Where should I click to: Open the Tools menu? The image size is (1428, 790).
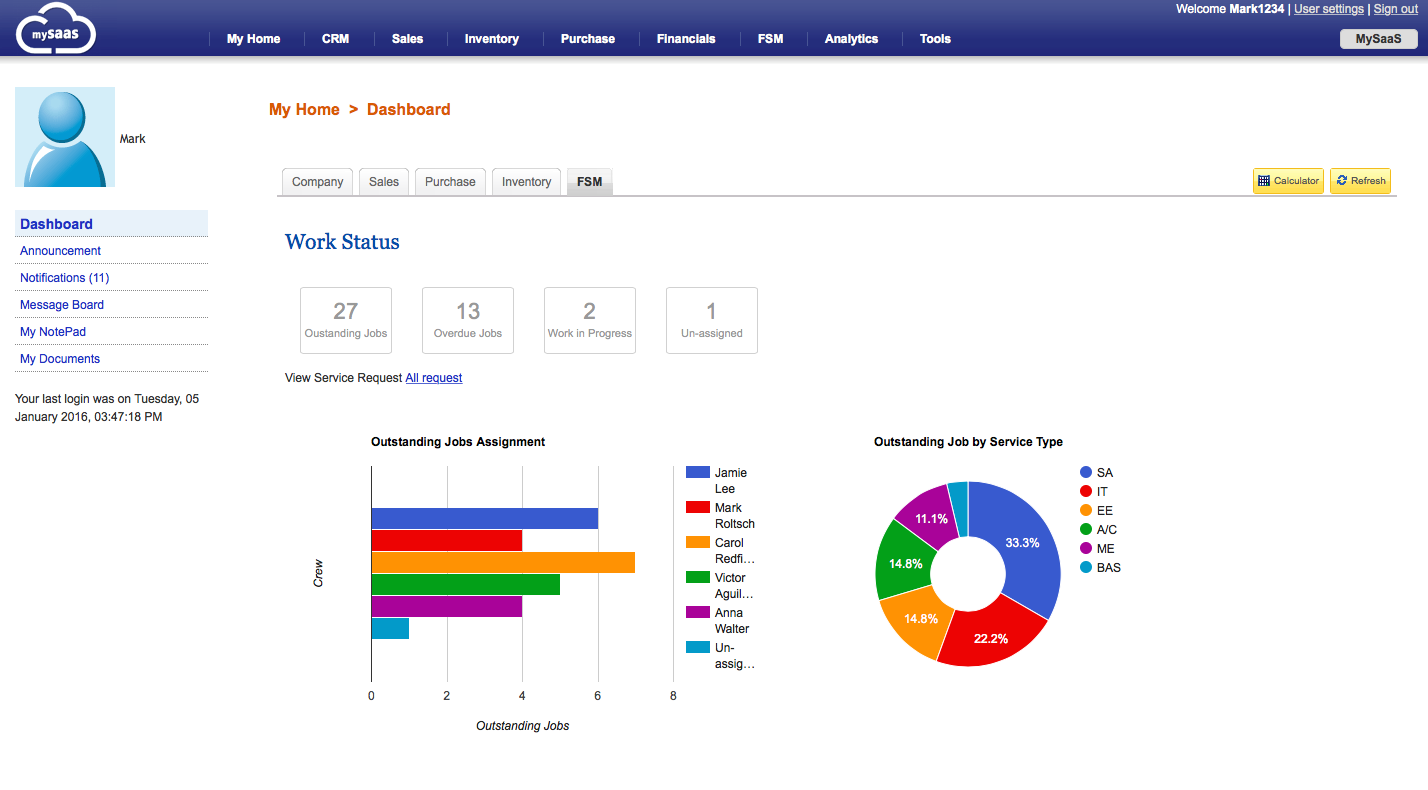(x=935, y=39)
